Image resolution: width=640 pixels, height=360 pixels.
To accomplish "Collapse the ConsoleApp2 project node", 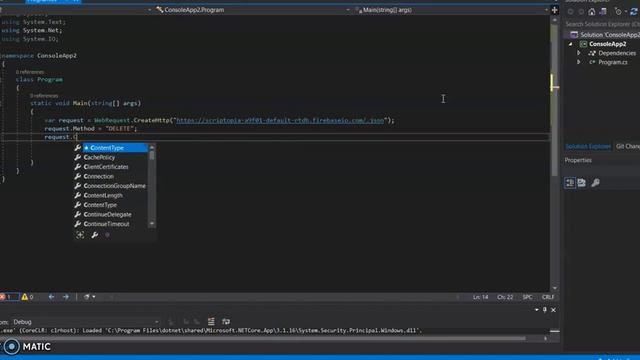I will (x=571, y=44).
